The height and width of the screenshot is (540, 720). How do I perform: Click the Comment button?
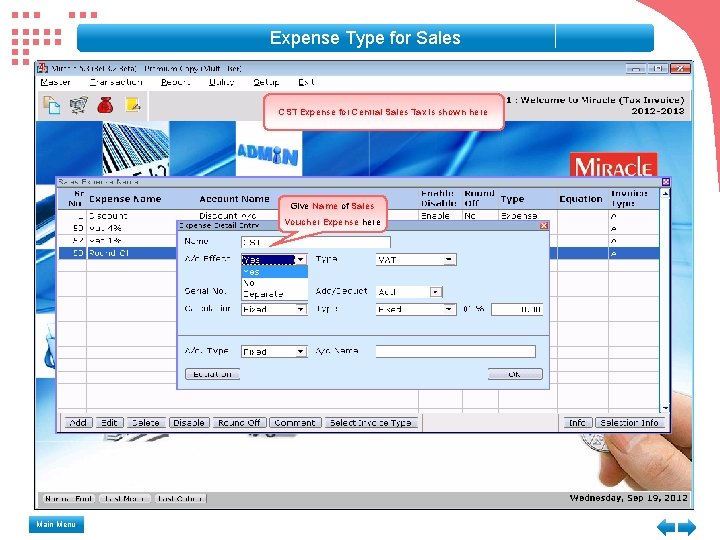click(x=295, y=422)
